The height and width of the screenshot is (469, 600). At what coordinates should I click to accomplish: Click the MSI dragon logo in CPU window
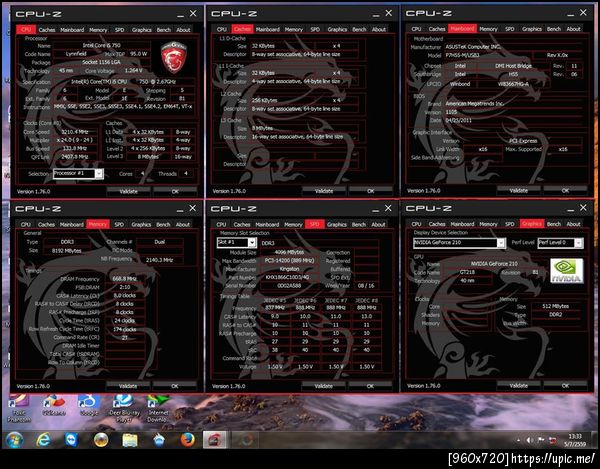(x=173, y=57)
